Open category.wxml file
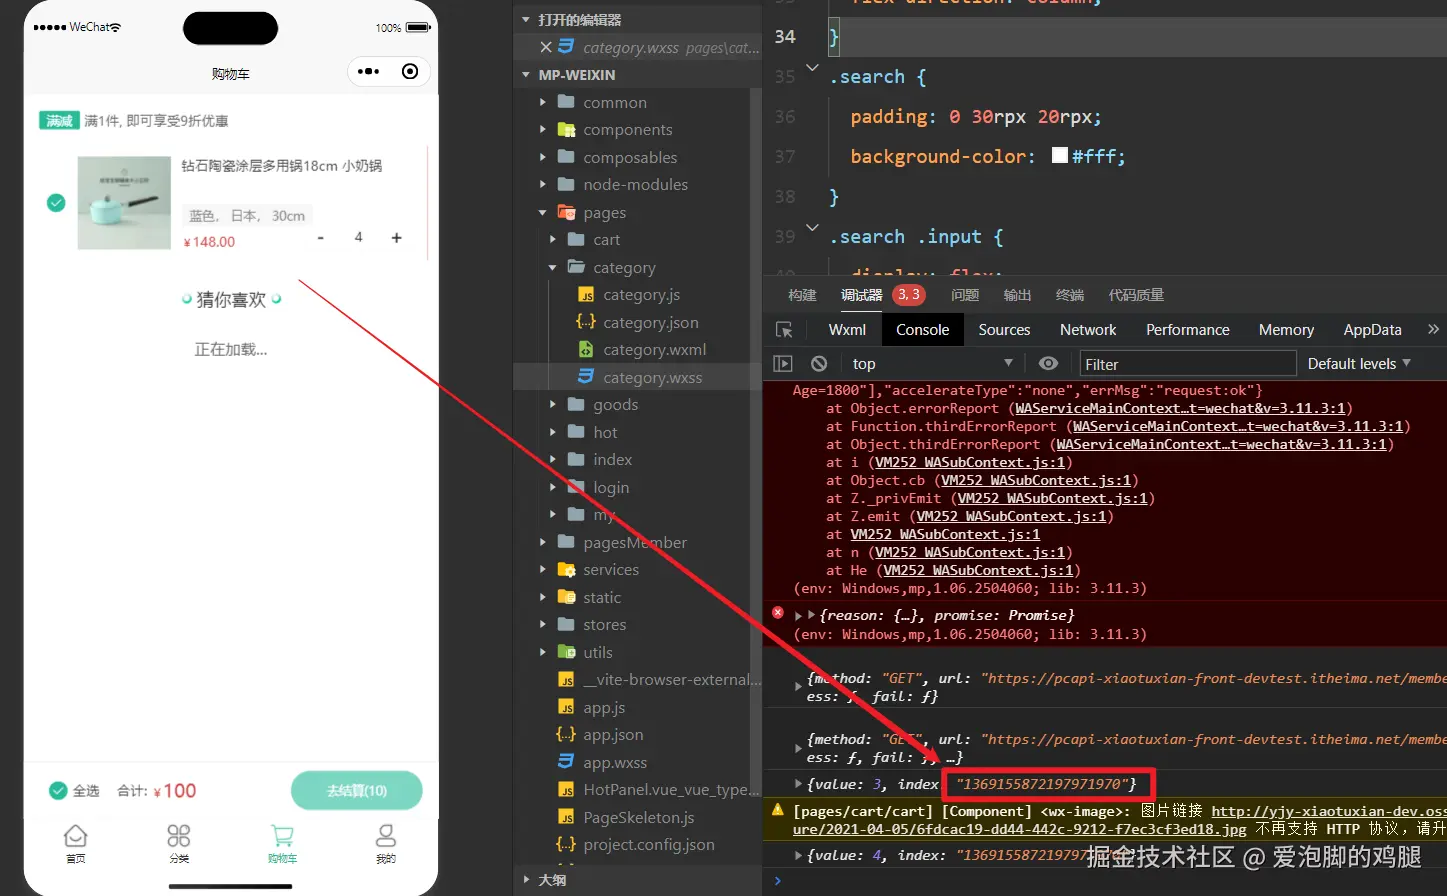Screen dimensions: 1447x896 tap(655, 350)
